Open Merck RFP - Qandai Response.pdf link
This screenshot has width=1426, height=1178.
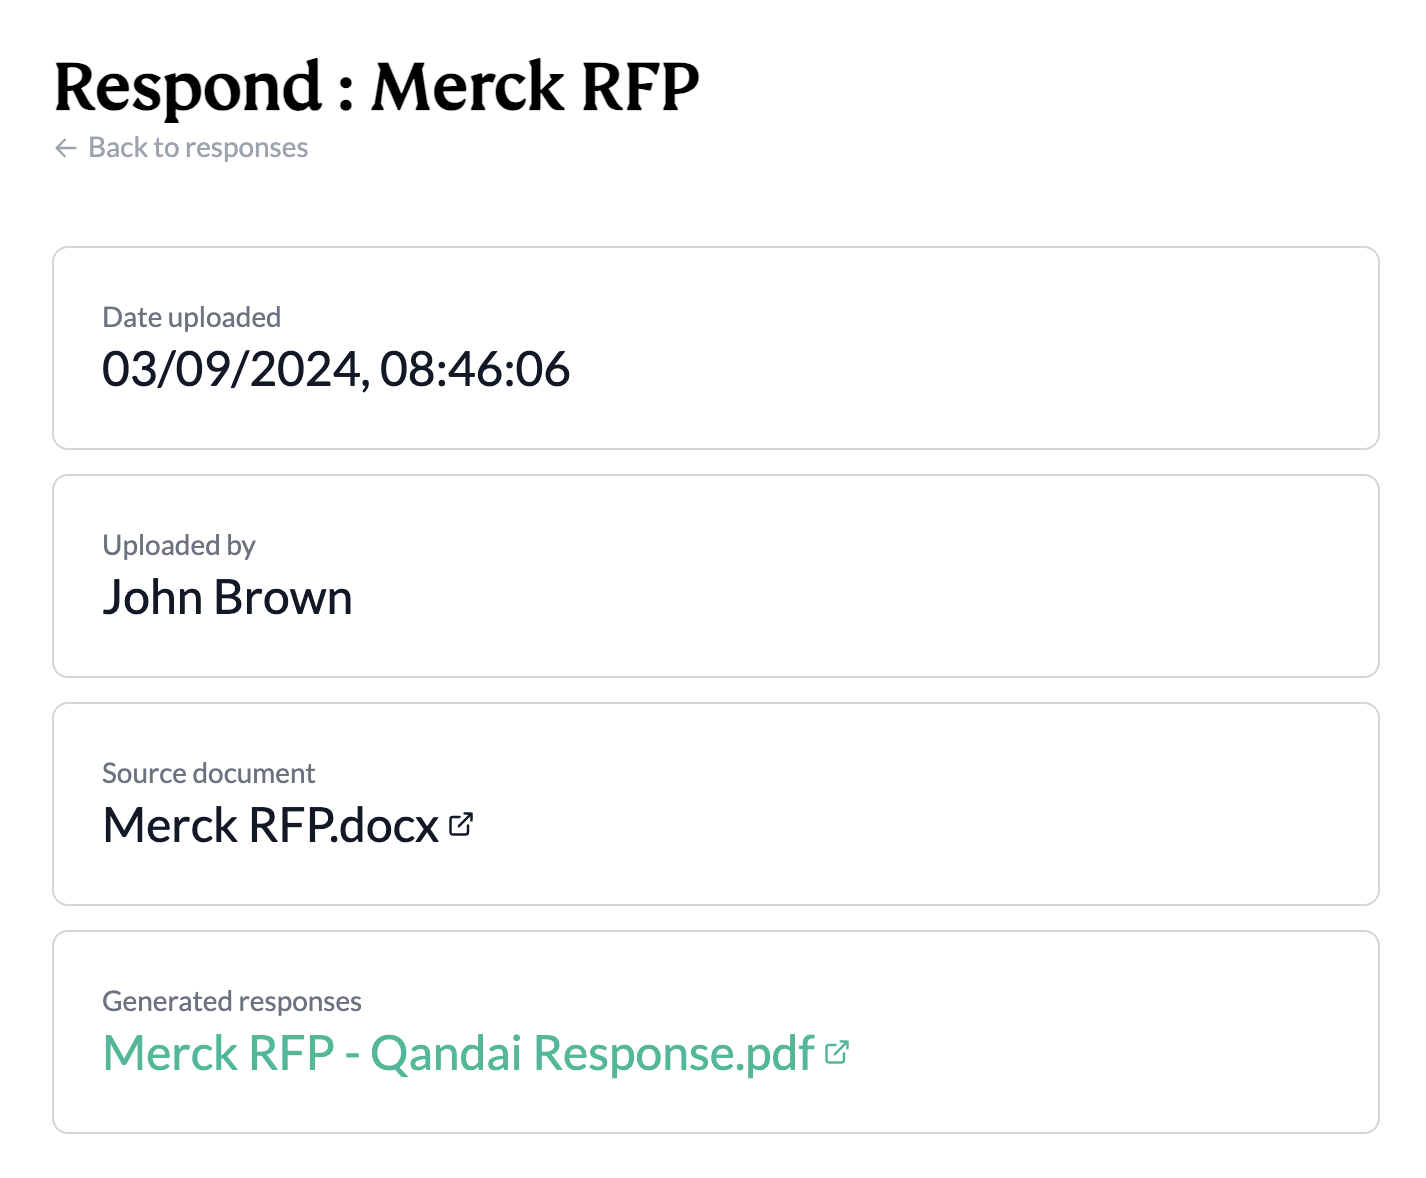tap(459, 1053)
